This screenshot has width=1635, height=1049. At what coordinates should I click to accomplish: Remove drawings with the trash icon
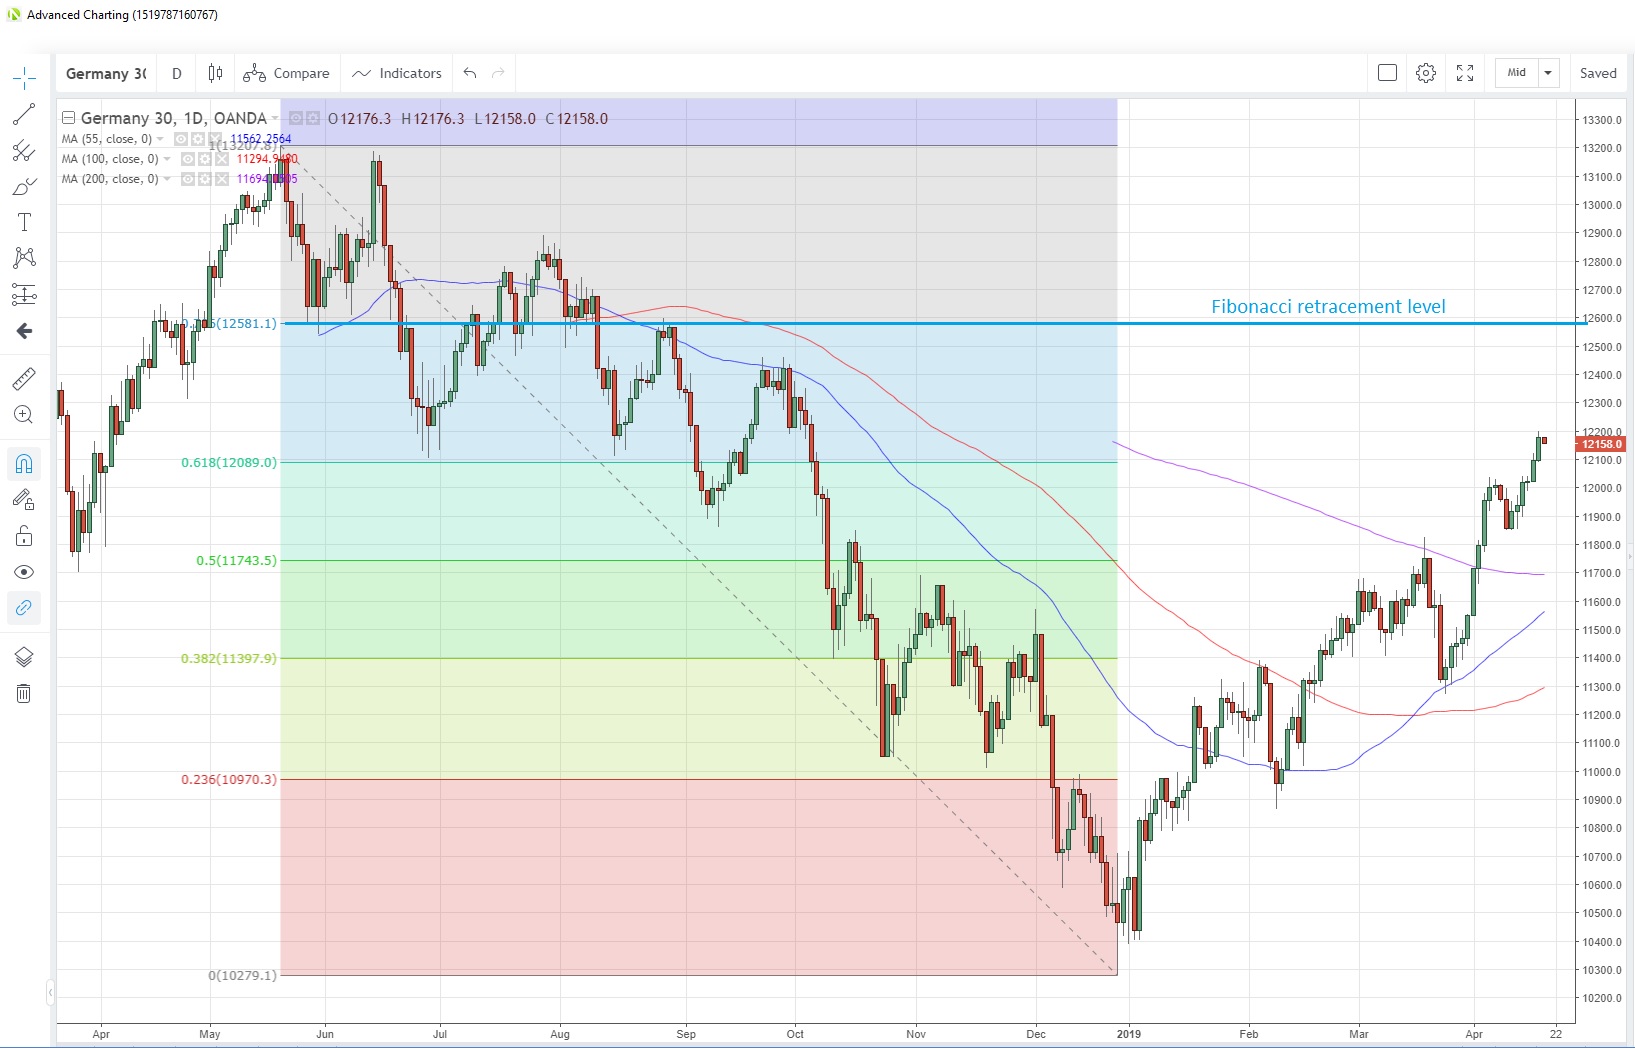(24, 693)
